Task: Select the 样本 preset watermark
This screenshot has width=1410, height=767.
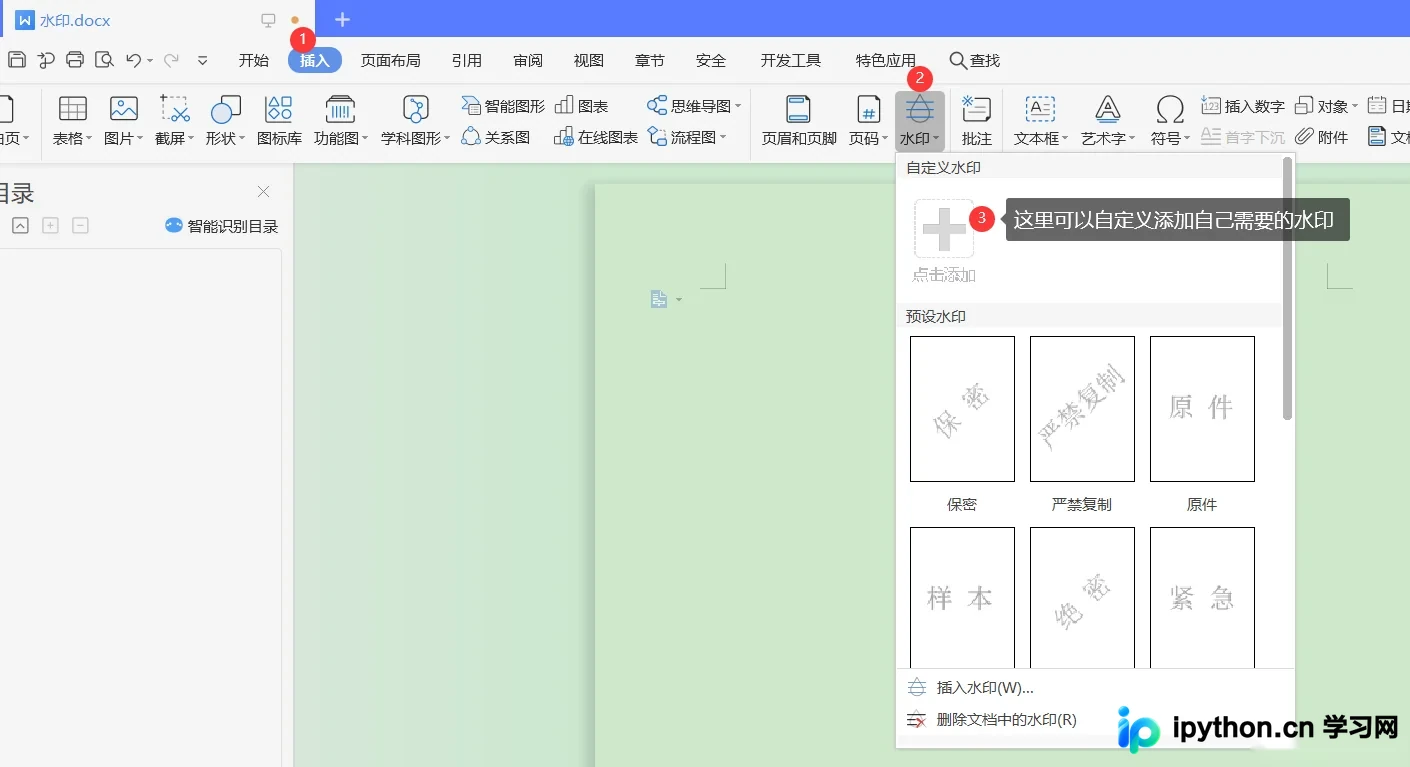Action: [x=962, y=597]
